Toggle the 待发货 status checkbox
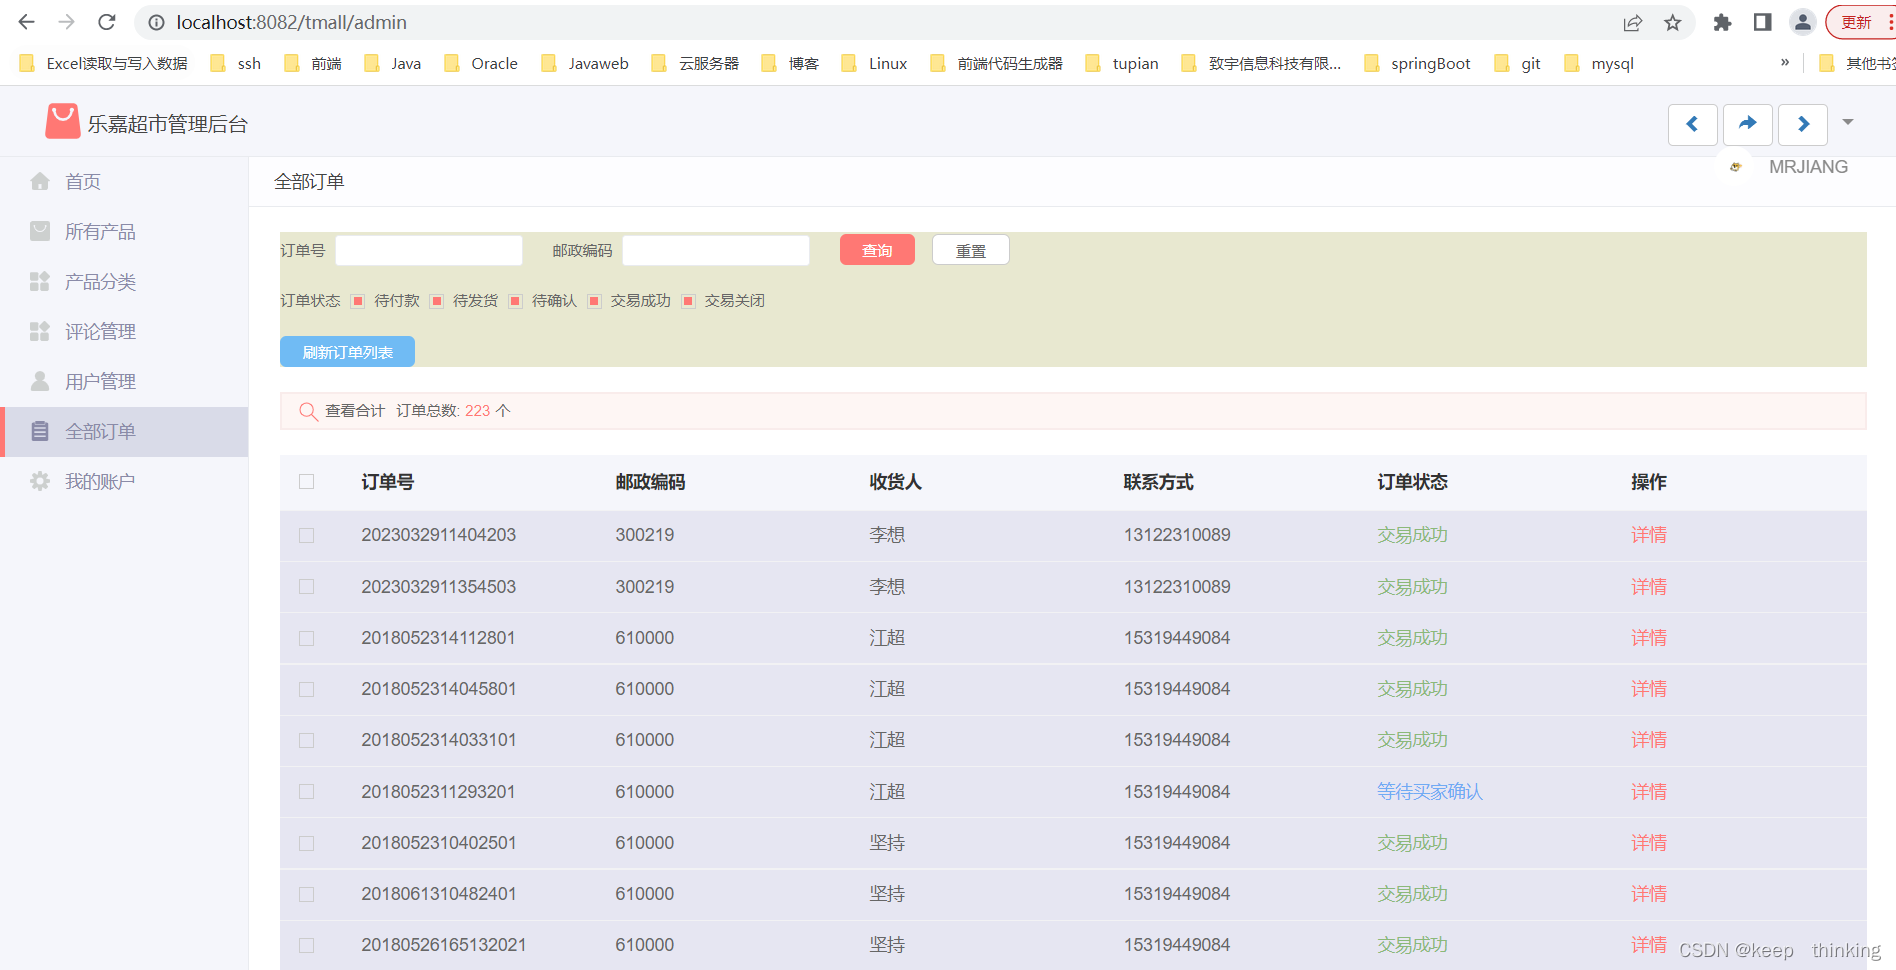The width and height of the screenshot is (1896, 970). tap(437, 301)
